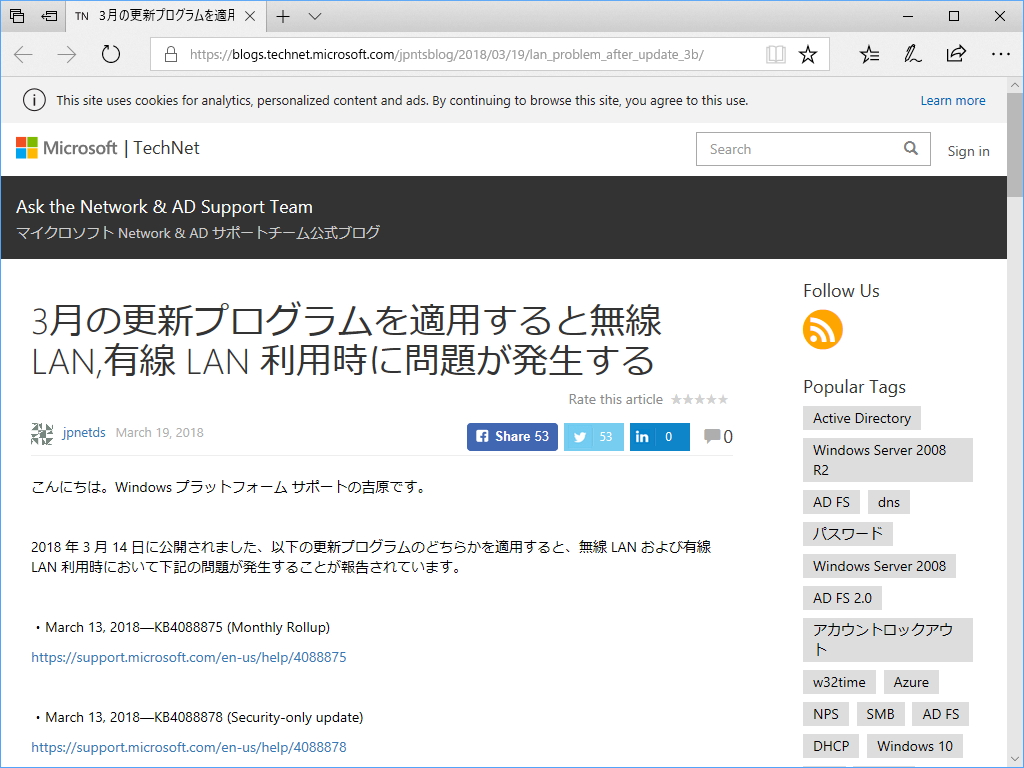Viewport: 1024px width, 768px height.
Task: Open the tab list dropdown arrow
Action: coord(313,16)
